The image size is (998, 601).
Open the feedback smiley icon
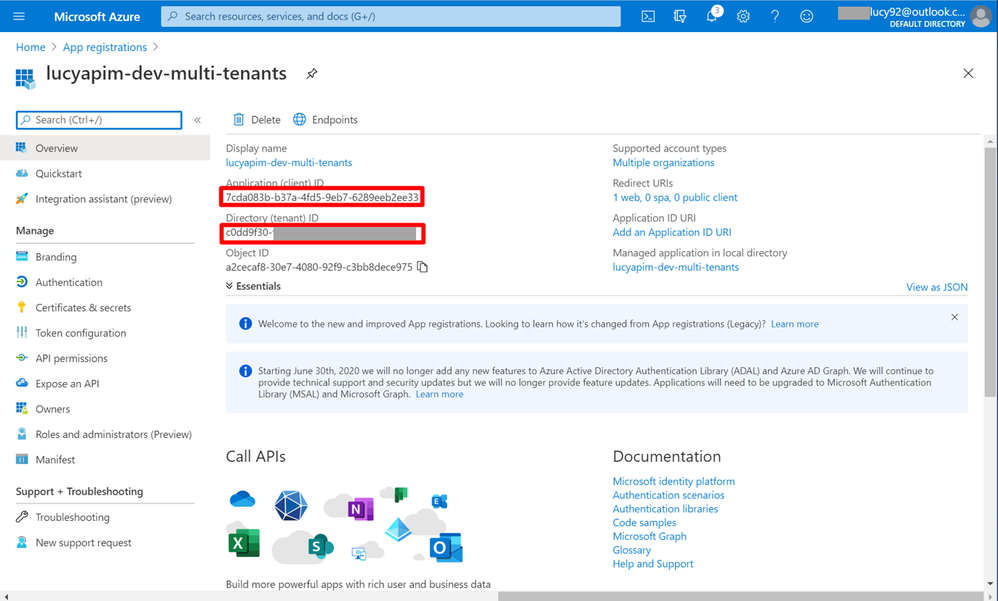tap(806, 17)
